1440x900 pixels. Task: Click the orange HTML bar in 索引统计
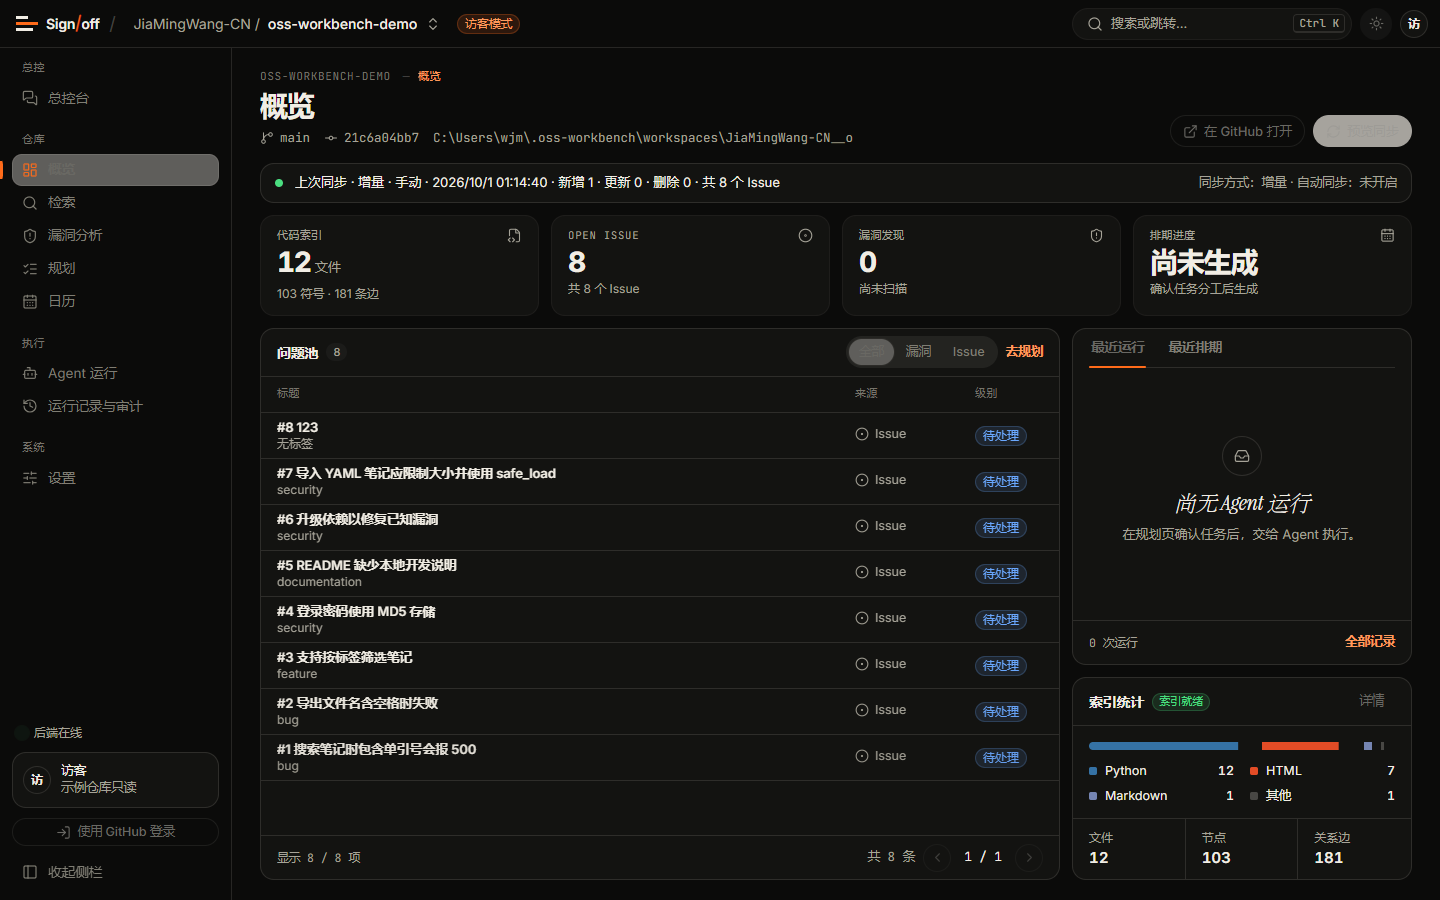tap(1300, 746)
